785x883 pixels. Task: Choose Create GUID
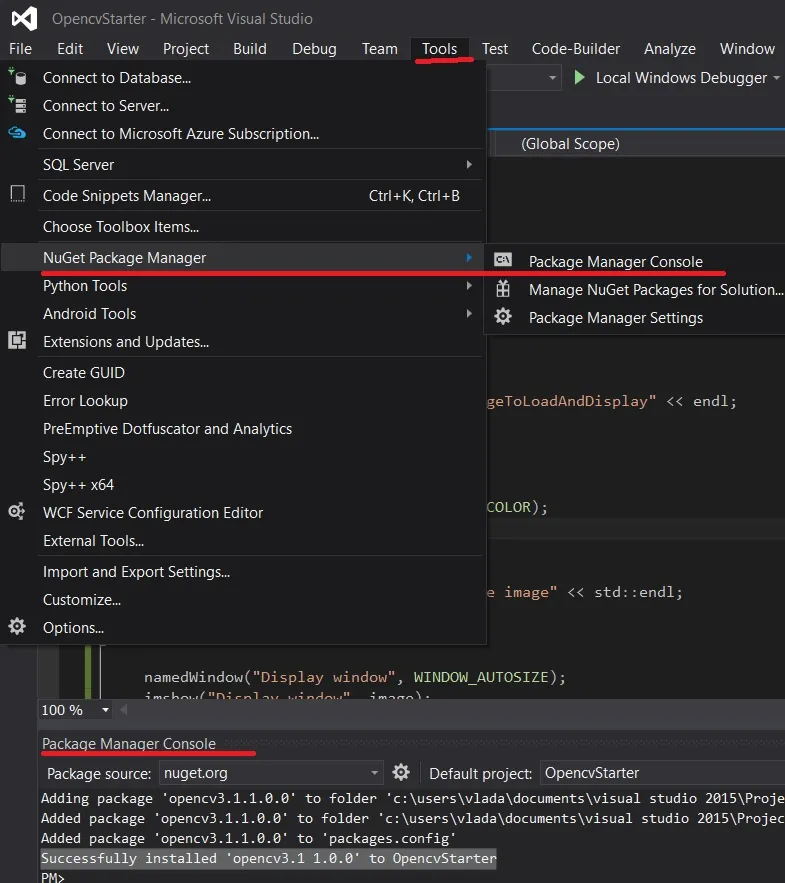coord(243,373)
